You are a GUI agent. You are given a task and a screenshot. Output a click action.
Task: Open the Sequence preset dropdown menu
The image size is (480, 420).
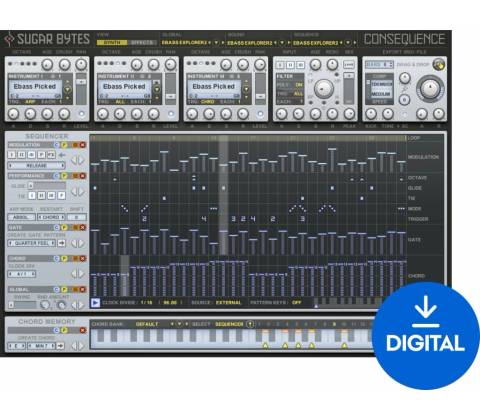coord(348,43)
